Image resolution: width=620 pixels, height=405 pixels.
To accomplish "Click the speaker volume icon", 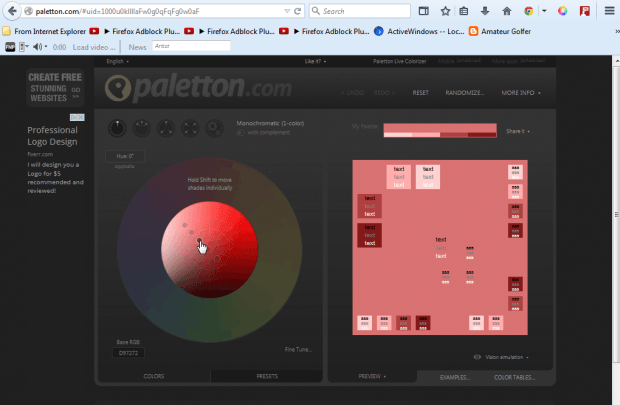I will [38, 47].
